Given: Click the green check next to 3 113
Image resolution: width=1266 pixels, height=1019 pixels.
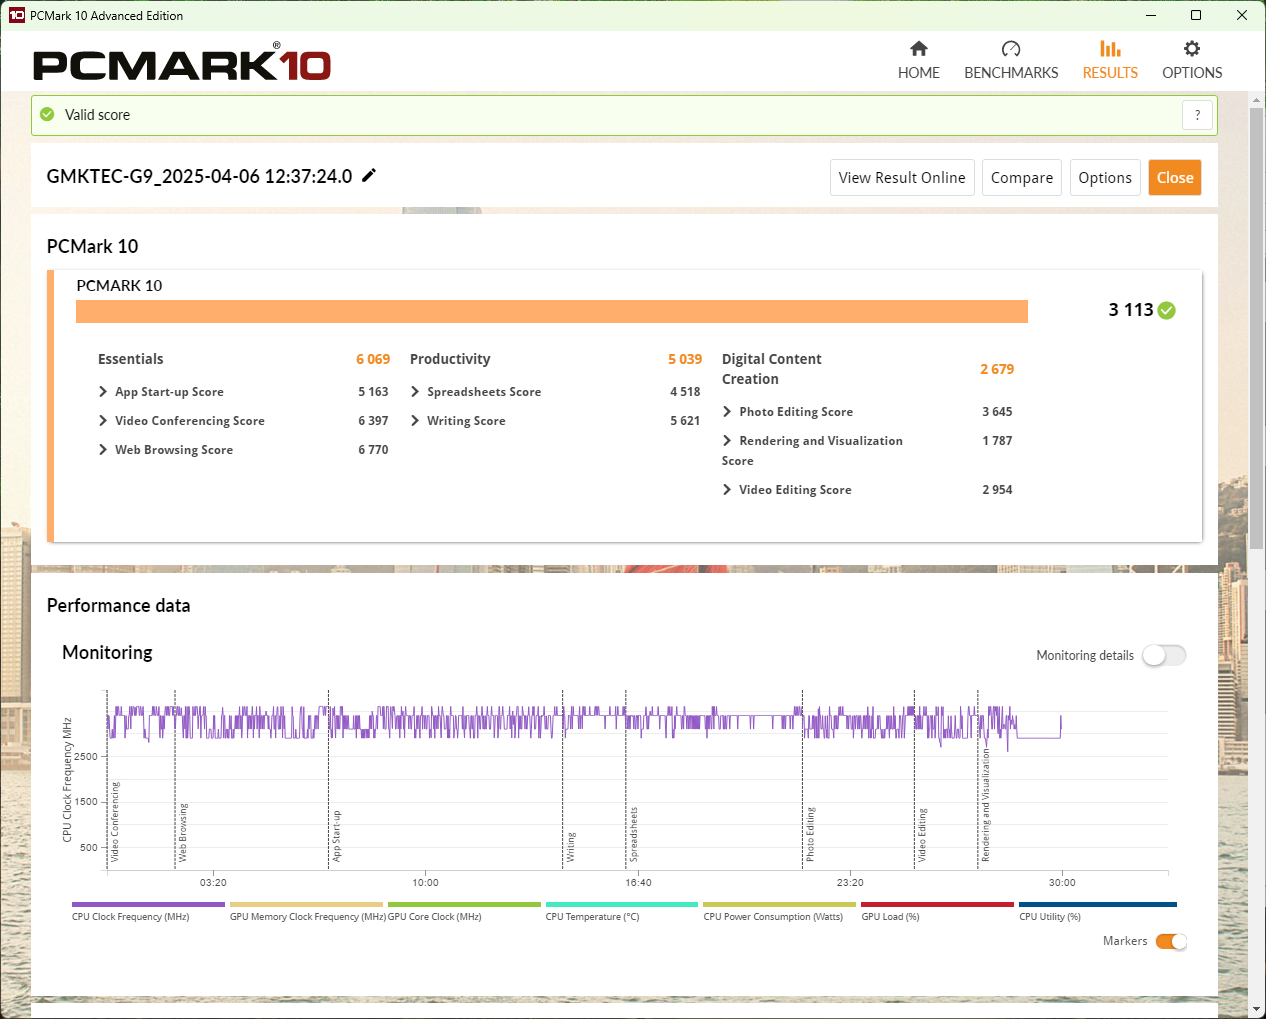Looking at the screenshot, I should coord(1166,311).
